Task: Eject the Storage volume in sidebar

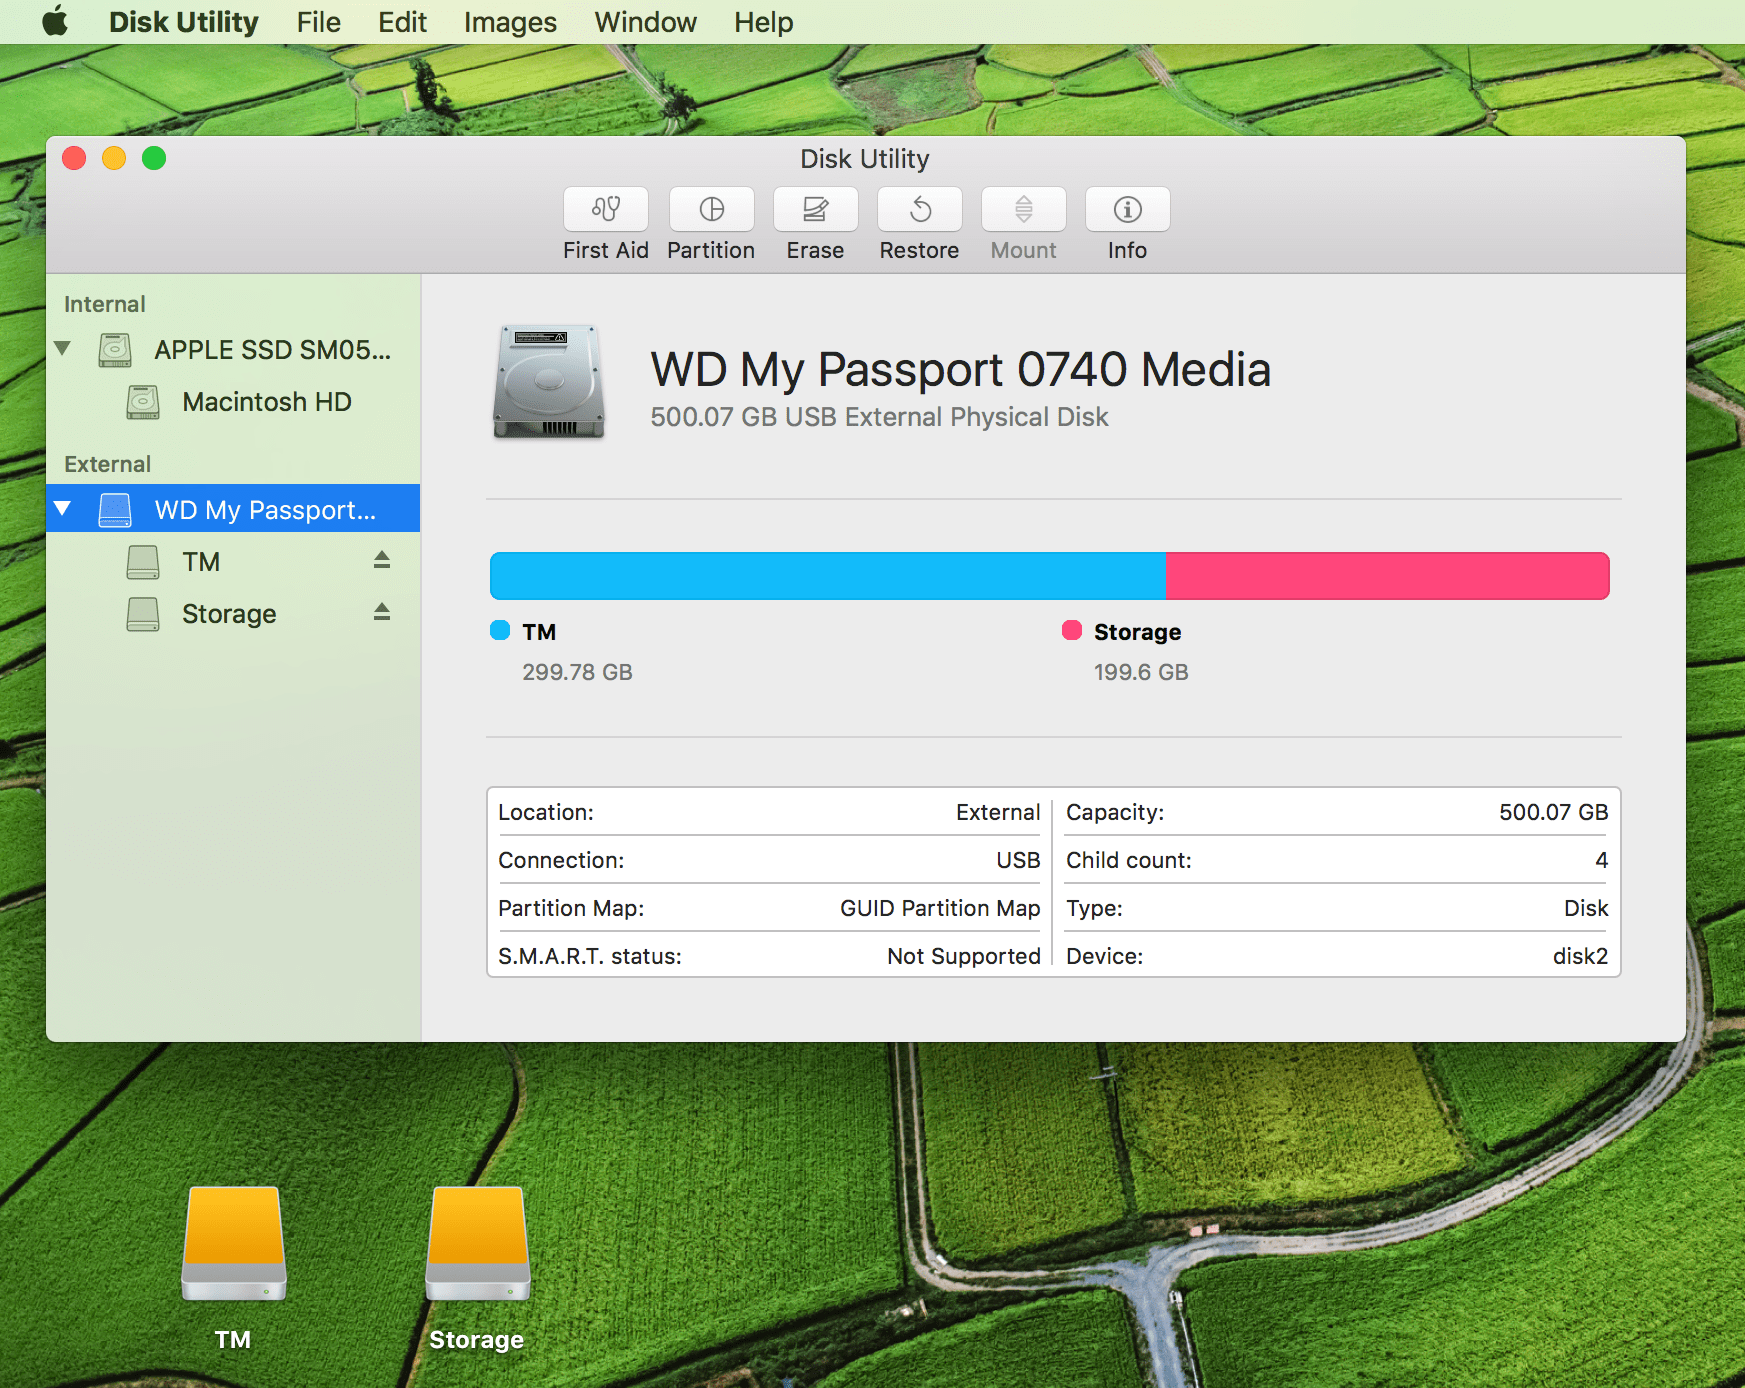Action: point(382,612)
